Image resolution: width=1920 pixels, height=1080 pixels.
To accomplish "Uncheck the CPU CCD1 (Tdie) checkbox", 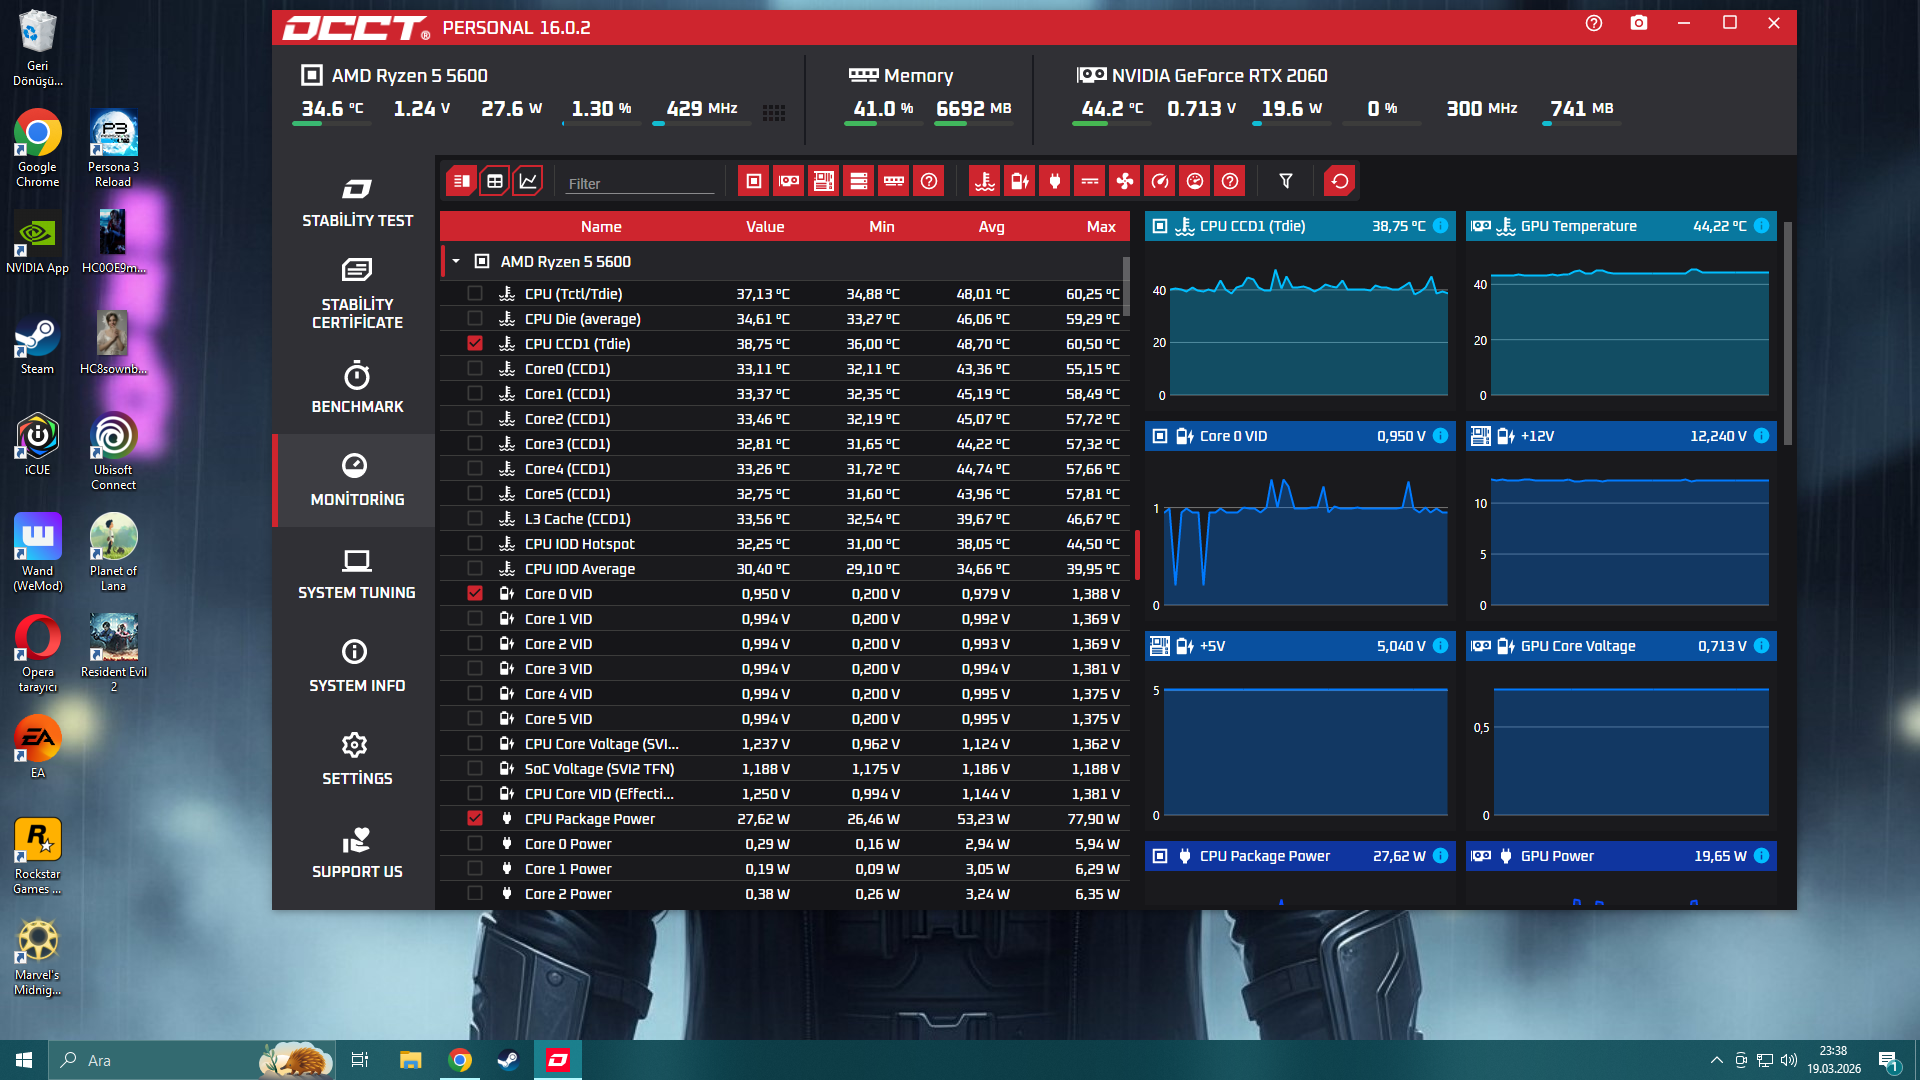I will pos(475,344).
